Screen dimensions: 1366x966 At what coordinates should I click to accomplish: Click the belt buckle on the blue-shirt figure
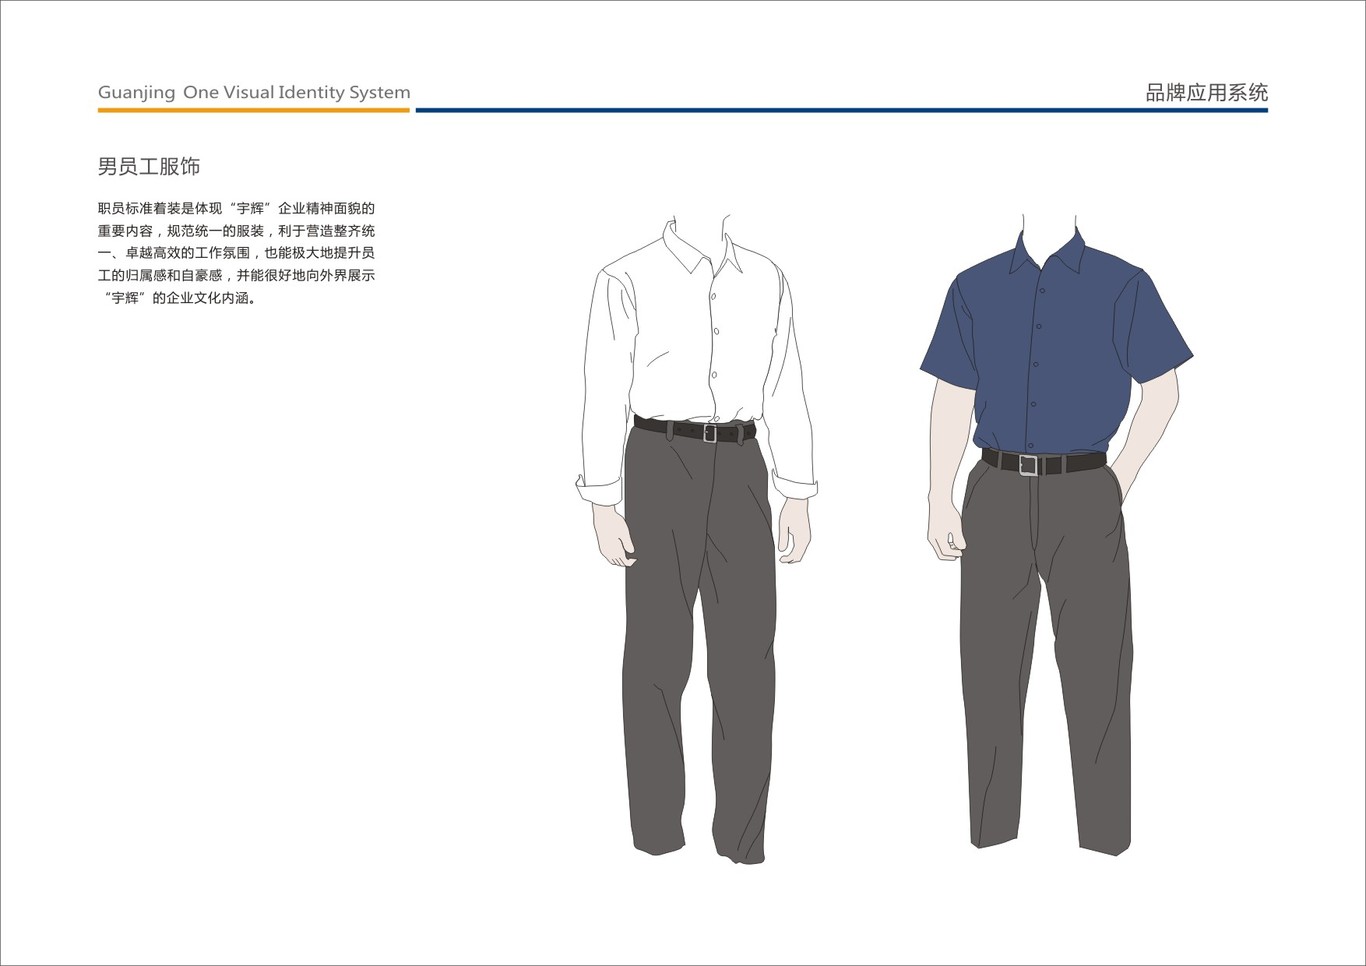pyautogui.click(x=1029, y=465)
